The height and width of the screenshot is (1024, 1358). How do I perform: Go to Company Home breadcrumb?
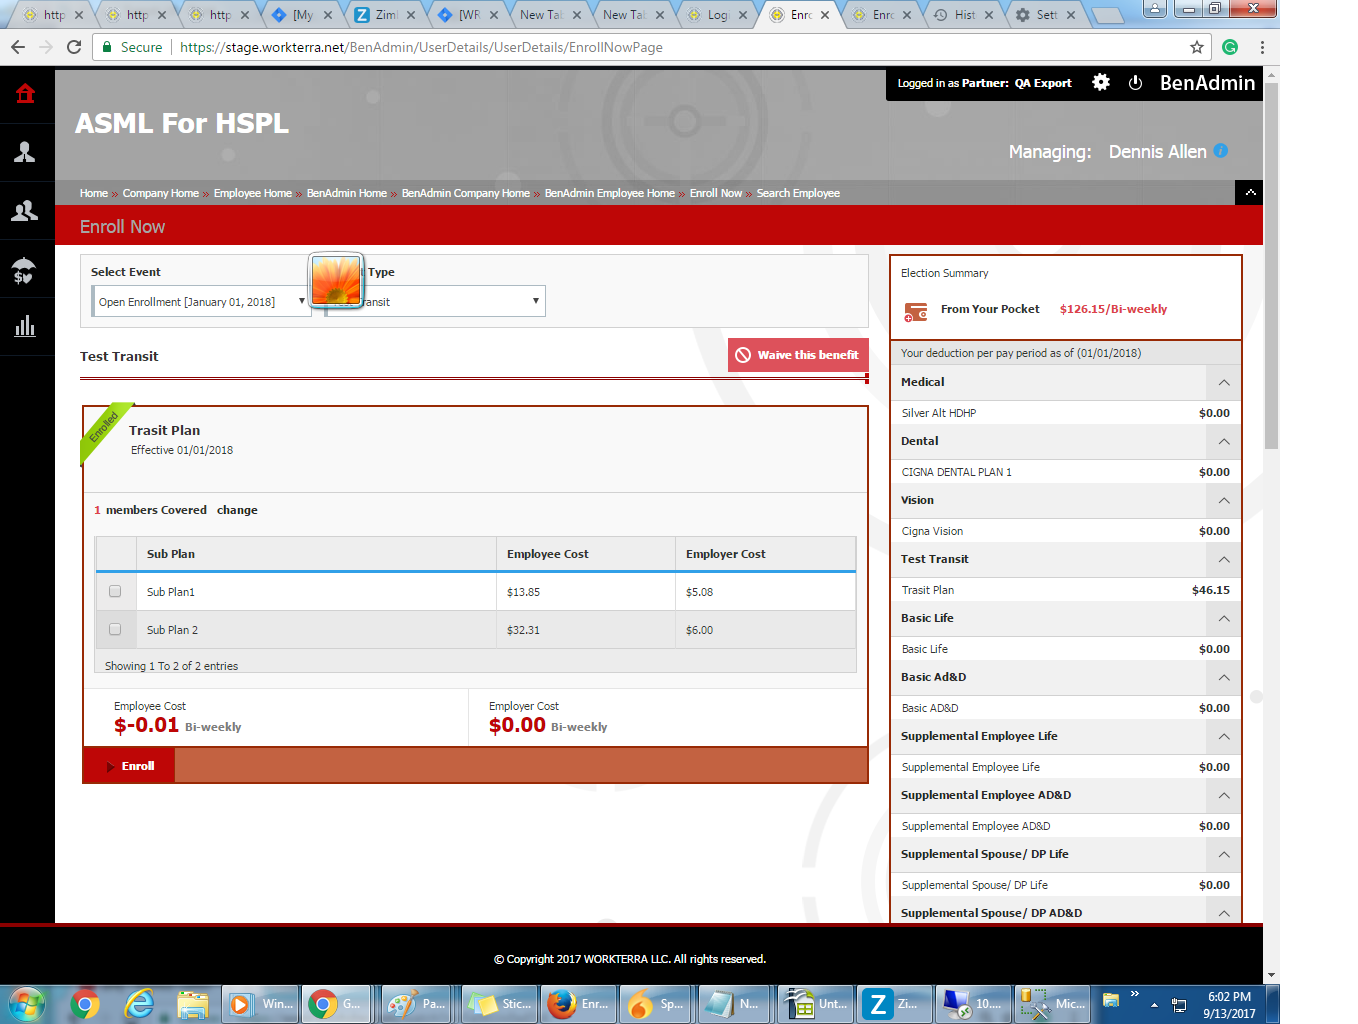160,194
